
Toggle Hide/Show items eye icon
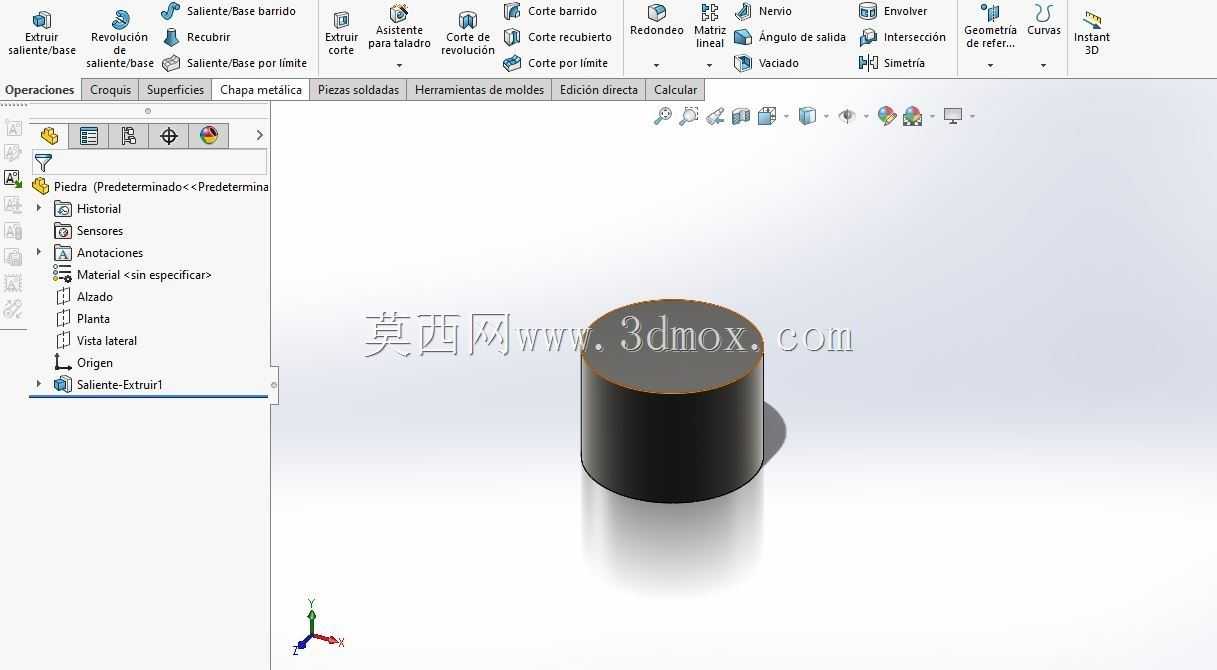coord(847,116)
